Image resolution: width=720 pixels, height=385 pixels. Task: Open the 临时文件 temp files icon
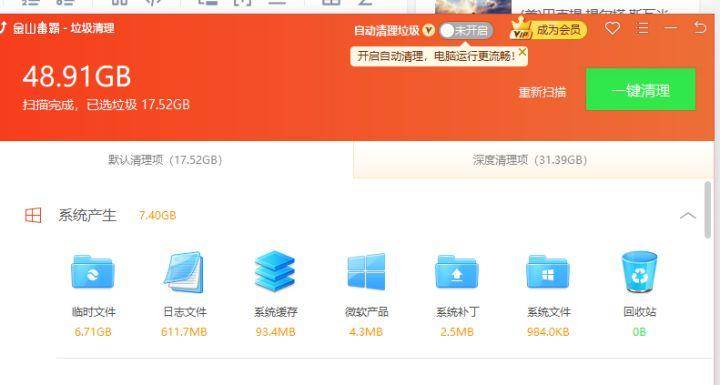pyautogui.click(x=93, y=271)
